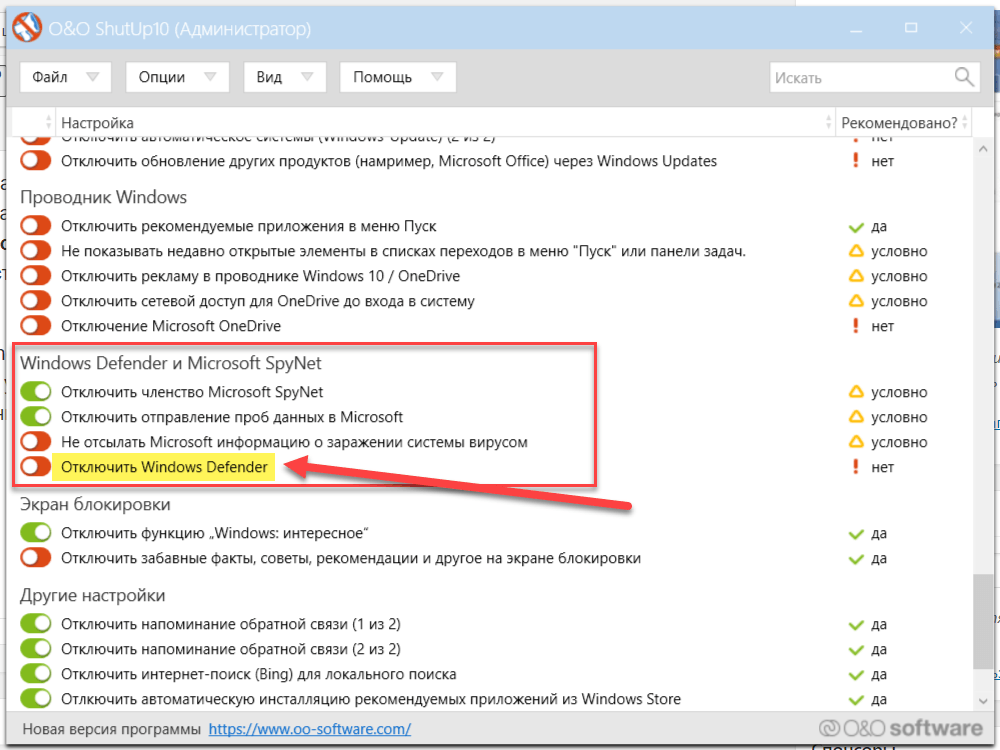Select the Отключить Windows Defender label text

(164, 467)
